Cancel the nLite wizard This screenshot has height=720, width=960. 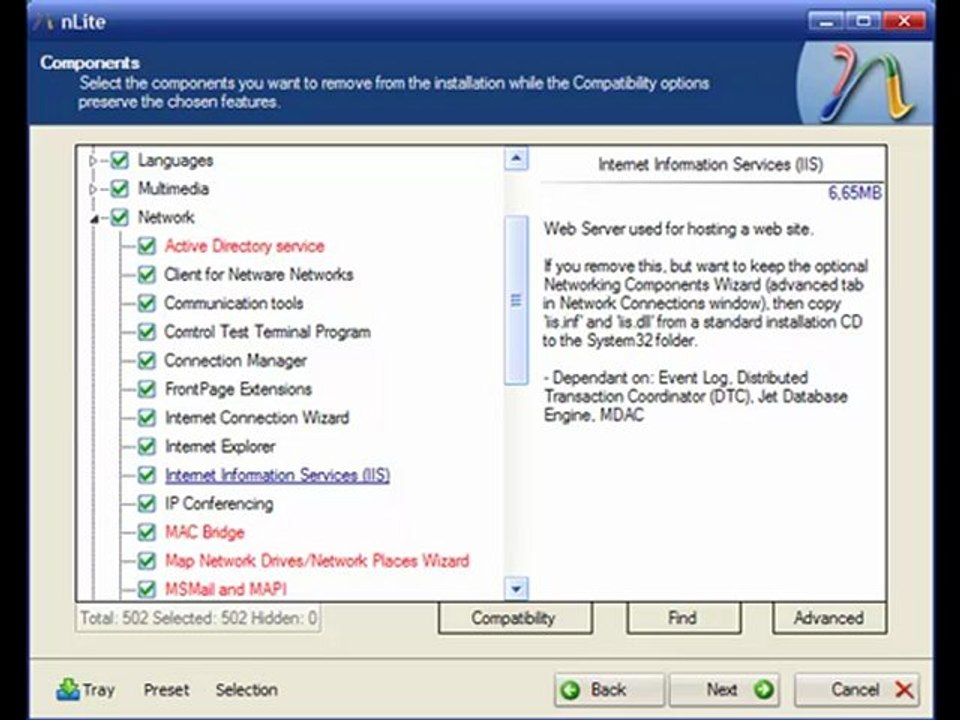coord(857,690)
